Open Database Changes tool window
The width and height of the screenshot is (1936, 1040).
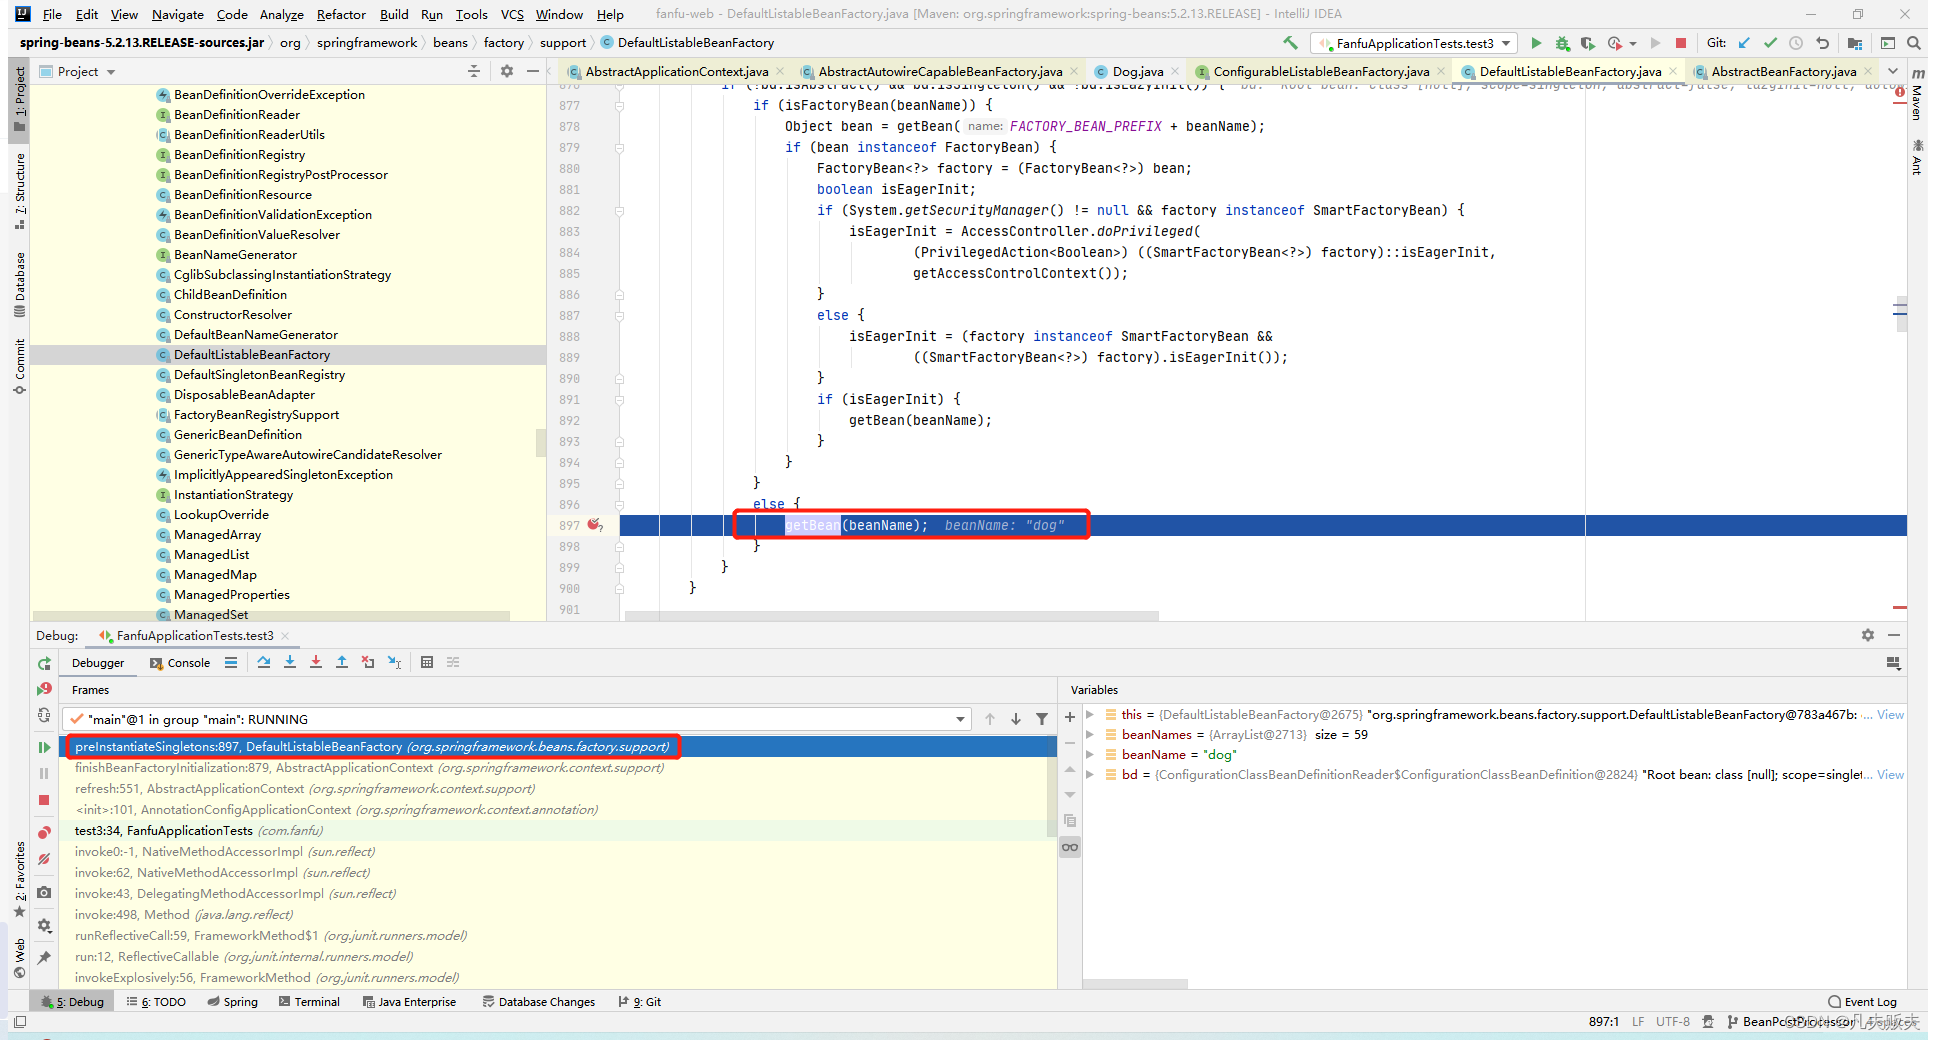pyautogui.click(x=538, y=1002)
